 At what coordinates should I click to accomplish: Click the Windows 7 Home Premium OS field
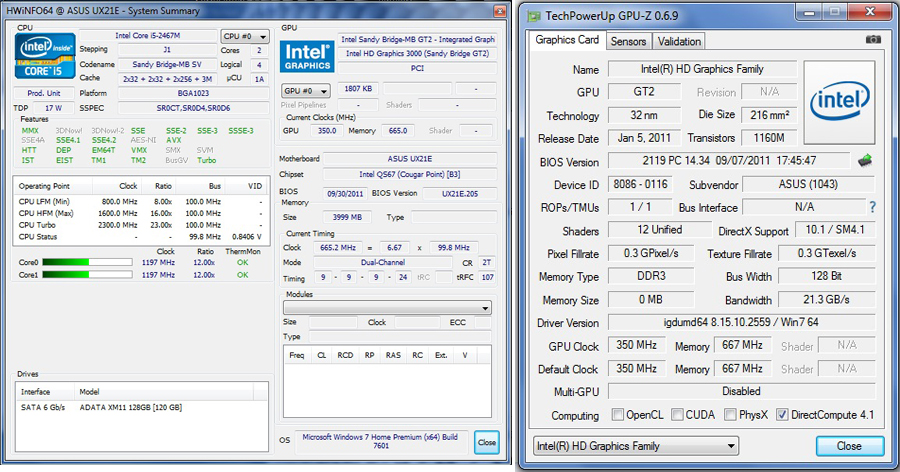coord(381,441)
